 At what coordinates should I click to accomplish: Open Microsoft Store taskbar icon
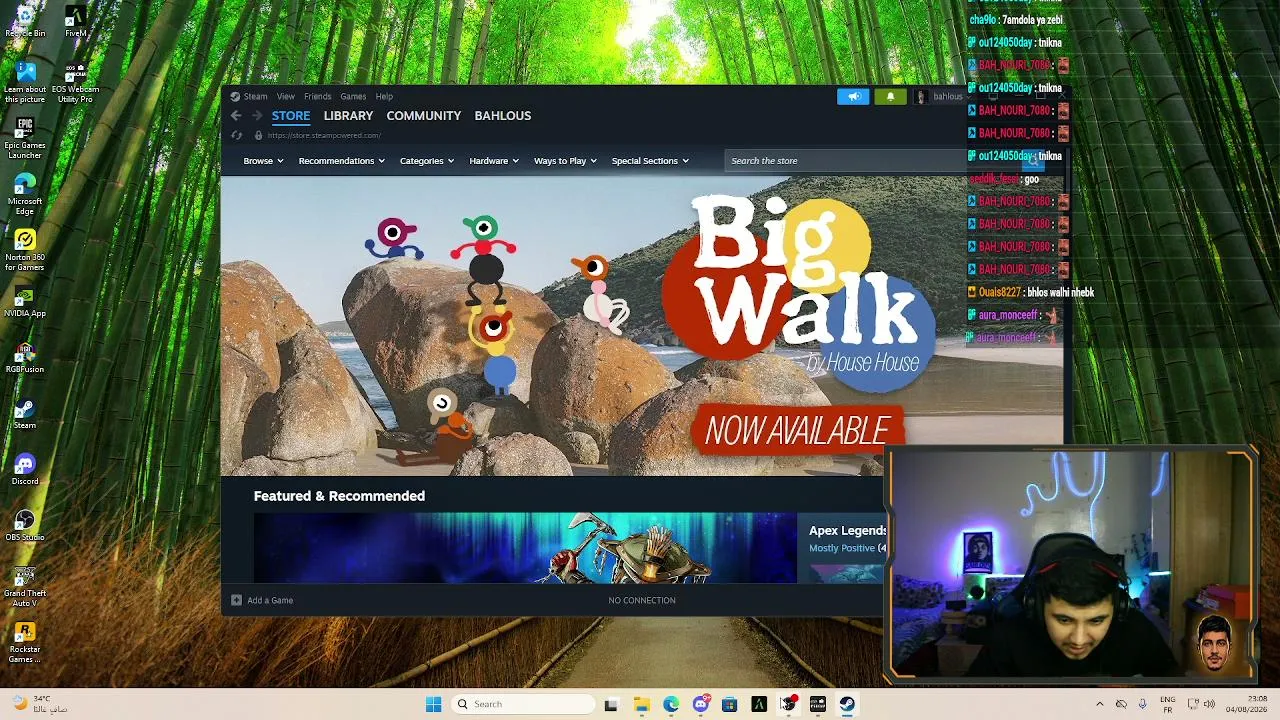click(x=729, y=704)
